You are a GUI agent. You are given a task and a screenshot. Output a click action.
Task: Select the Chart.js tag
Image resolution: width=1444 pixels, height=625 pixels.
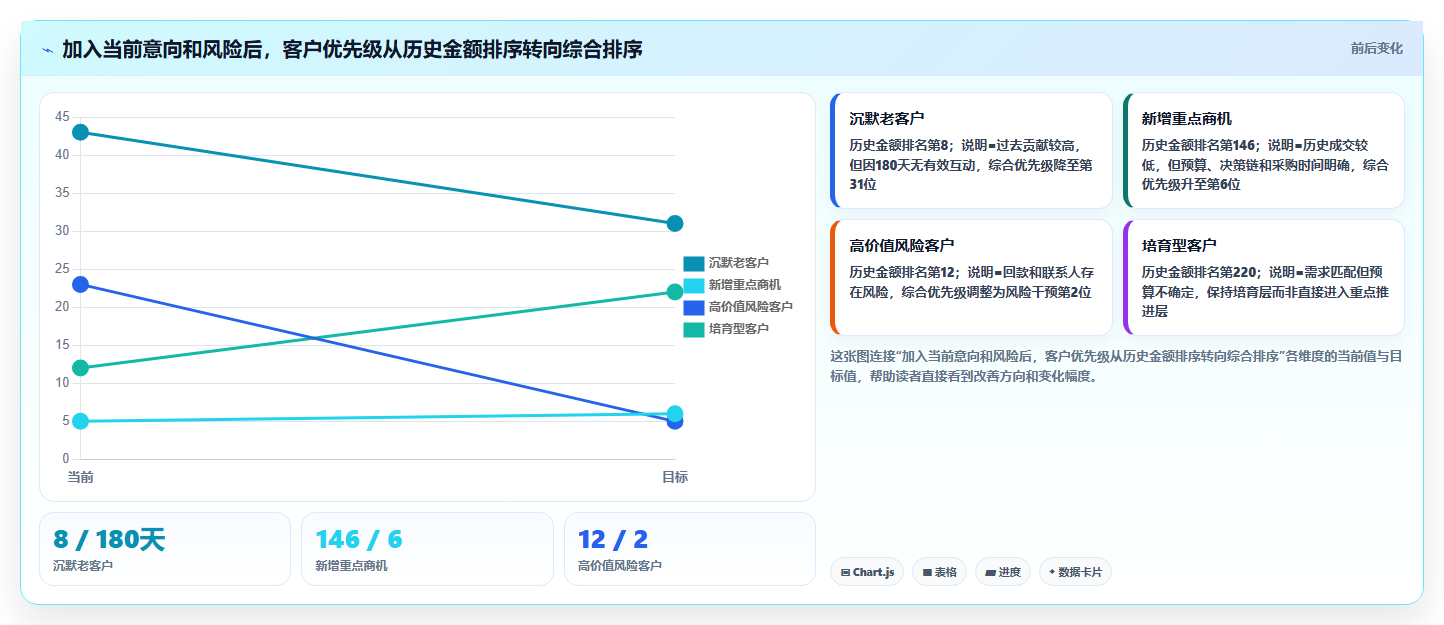click(867, 572)
